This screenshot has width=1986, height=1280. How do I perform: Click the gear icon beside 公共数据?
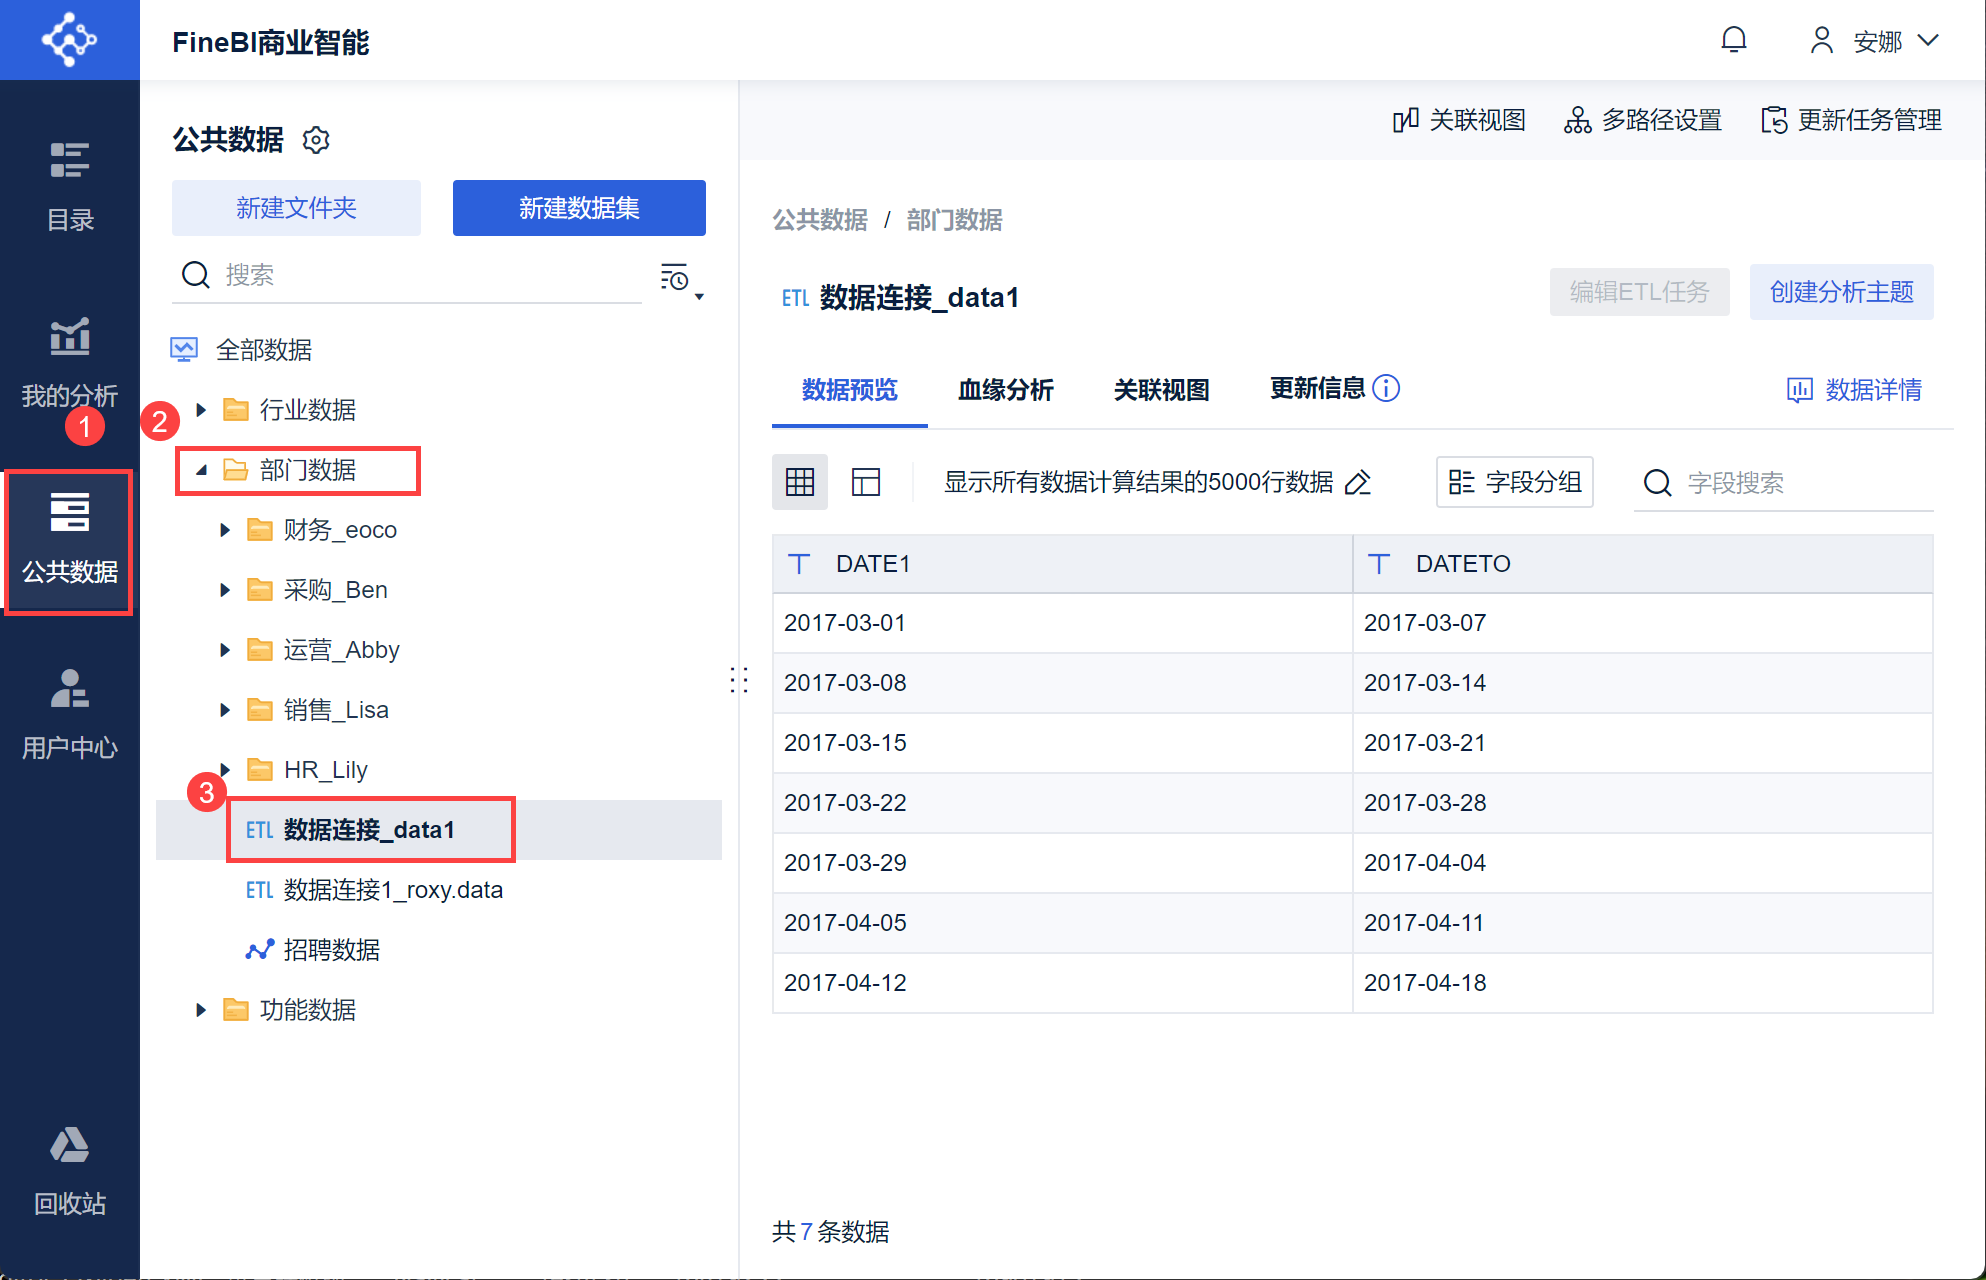click(316, 140)
